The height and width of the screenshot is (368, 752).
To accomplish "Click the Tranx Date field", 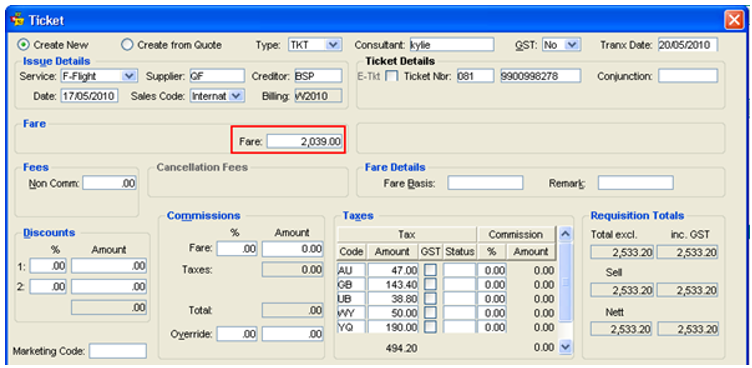I will [x=688, y=45].
